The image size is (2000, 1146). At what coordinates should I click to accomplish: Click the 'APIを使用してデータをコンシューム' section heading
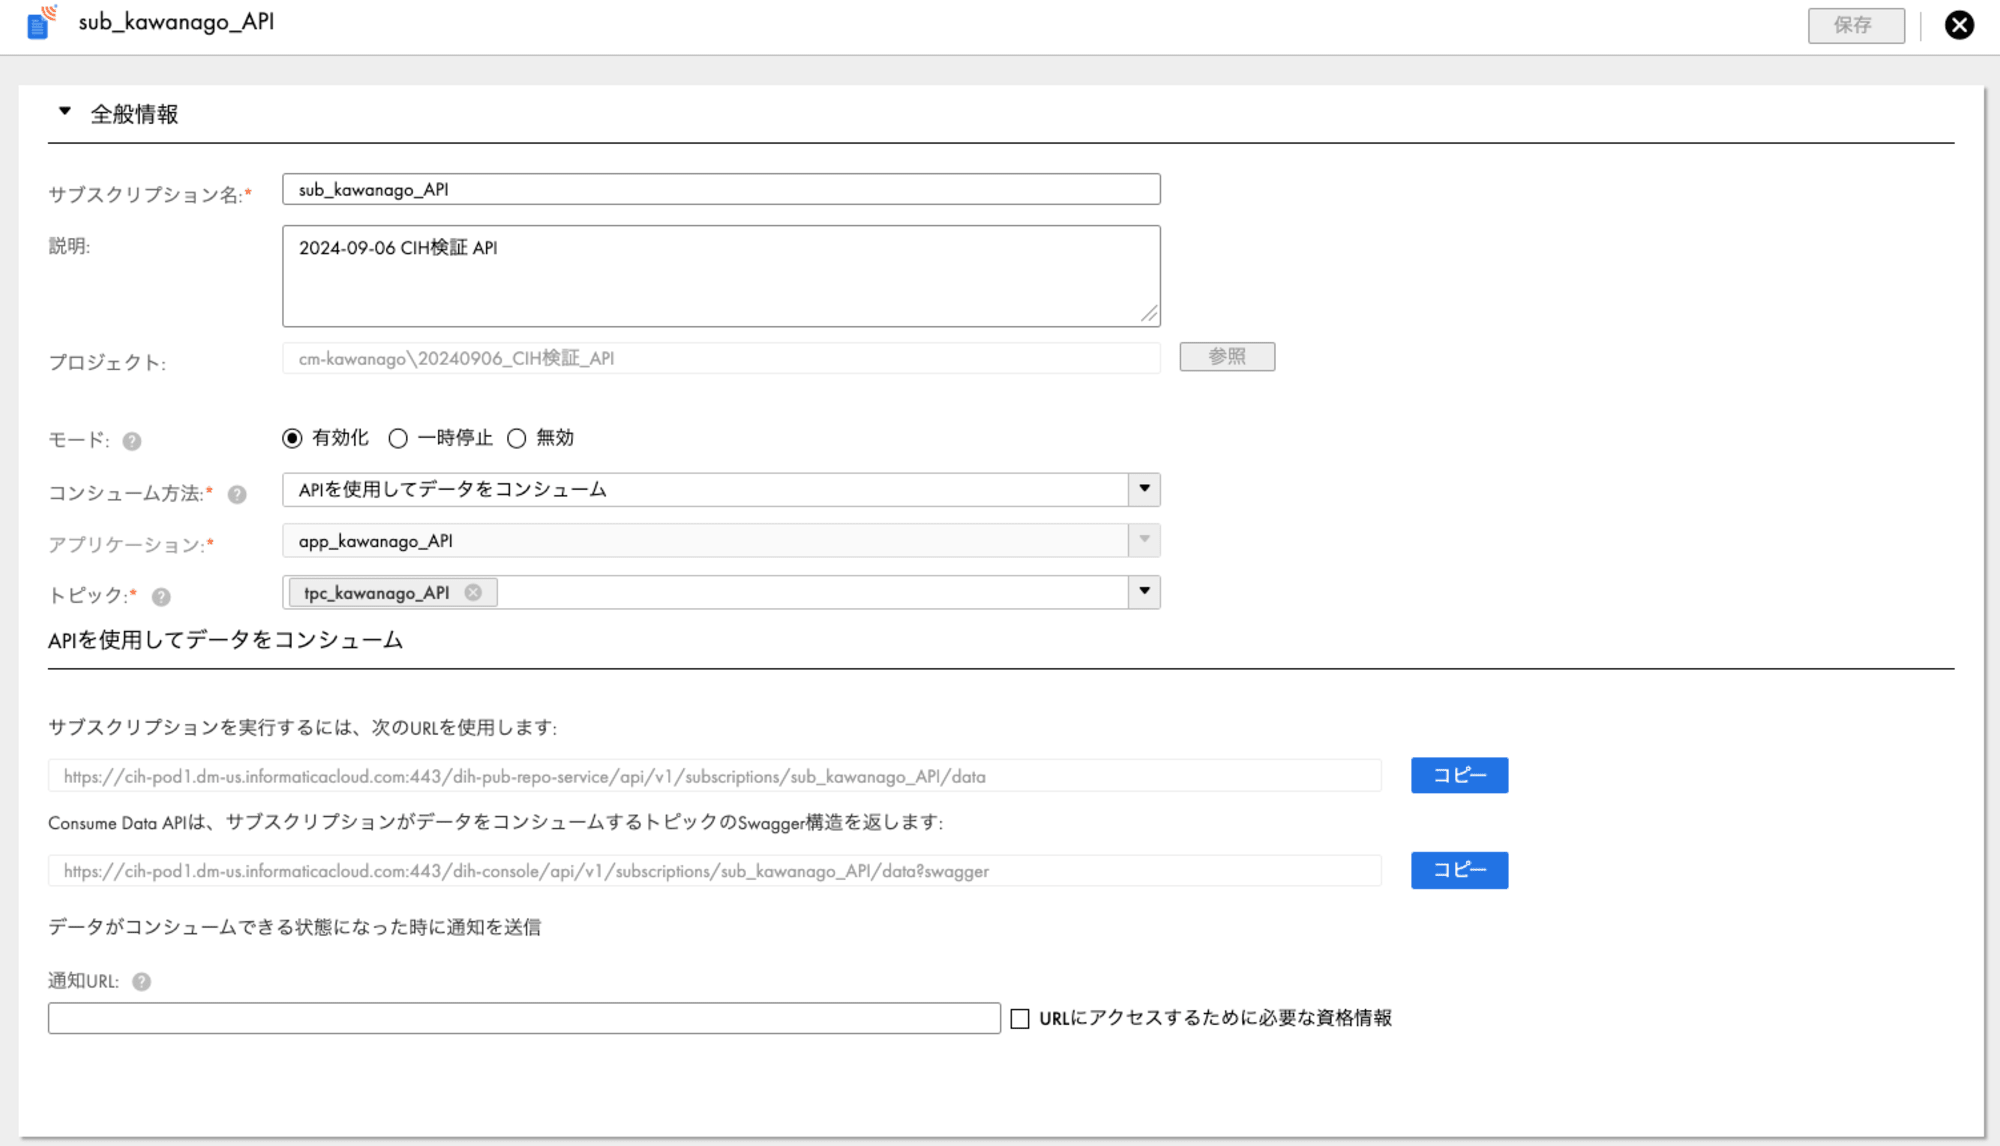(225, 640)
